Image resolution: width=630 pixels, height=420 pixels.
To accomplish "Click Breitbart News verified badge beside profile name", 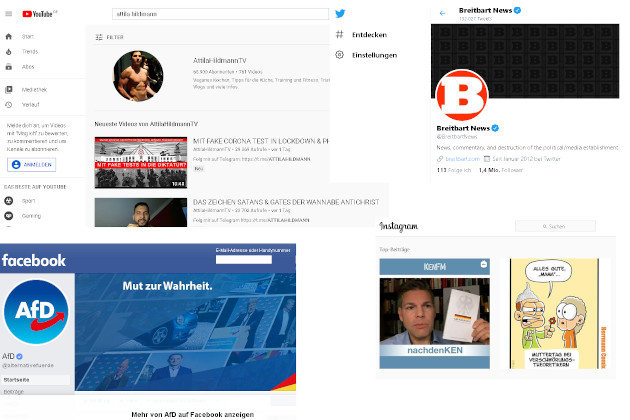I will tap(495, 128).
